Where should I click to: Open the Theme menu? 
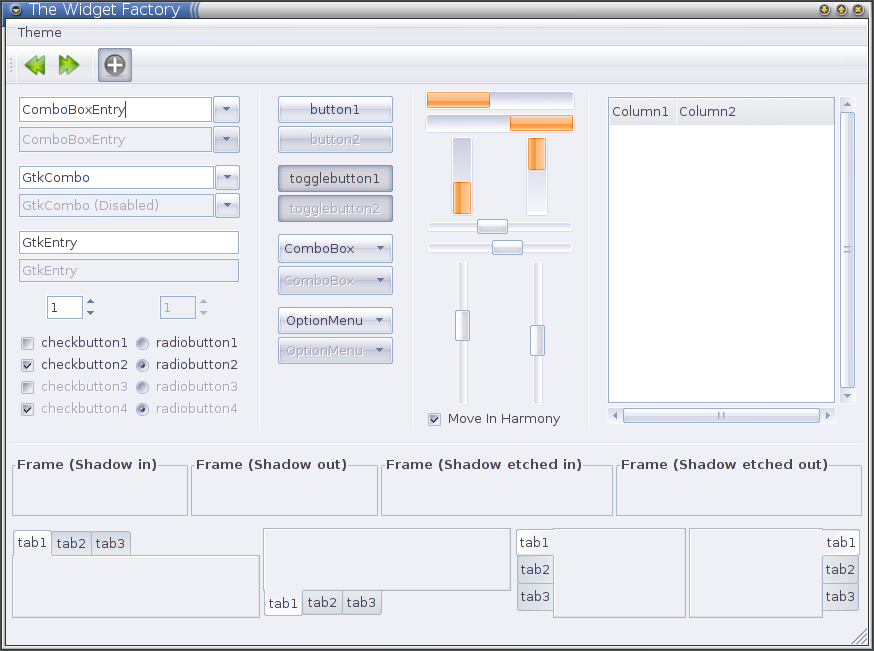(x=39, y=32)
